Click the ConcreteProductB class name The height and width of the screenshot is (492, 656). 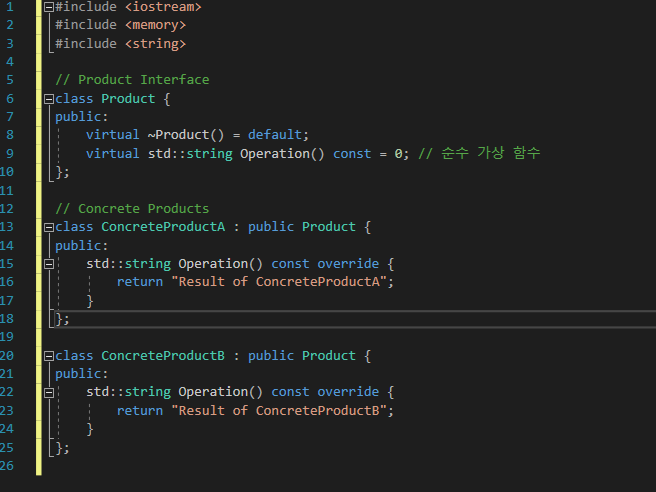click(x=163, y=356)
